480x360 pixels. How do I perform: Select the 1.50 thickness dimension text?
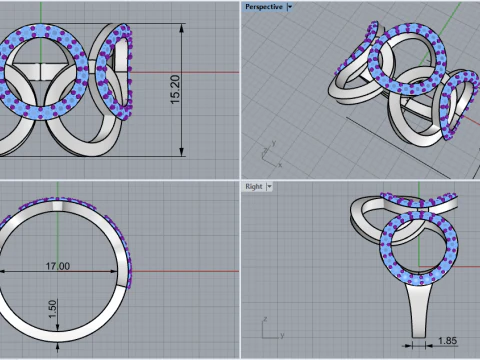[x=52, y=309]
